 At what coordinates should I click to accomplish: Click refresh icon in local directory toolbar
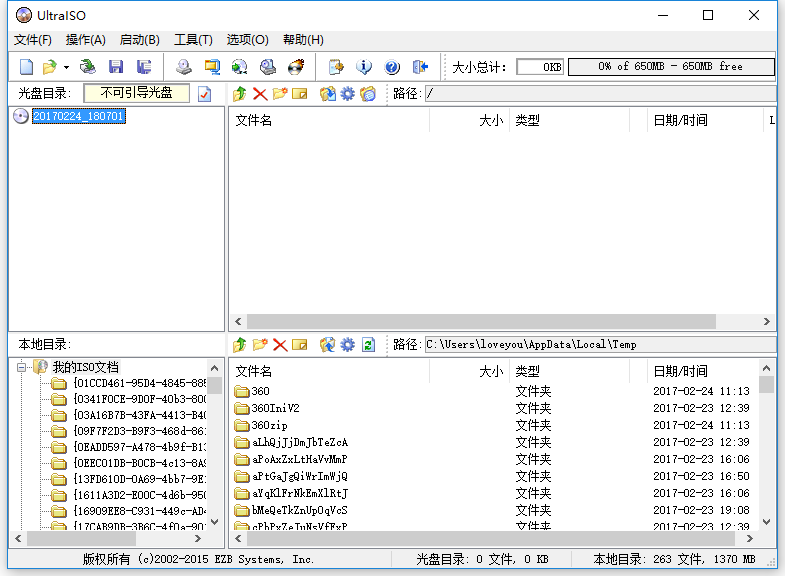(x=368, y=345)
